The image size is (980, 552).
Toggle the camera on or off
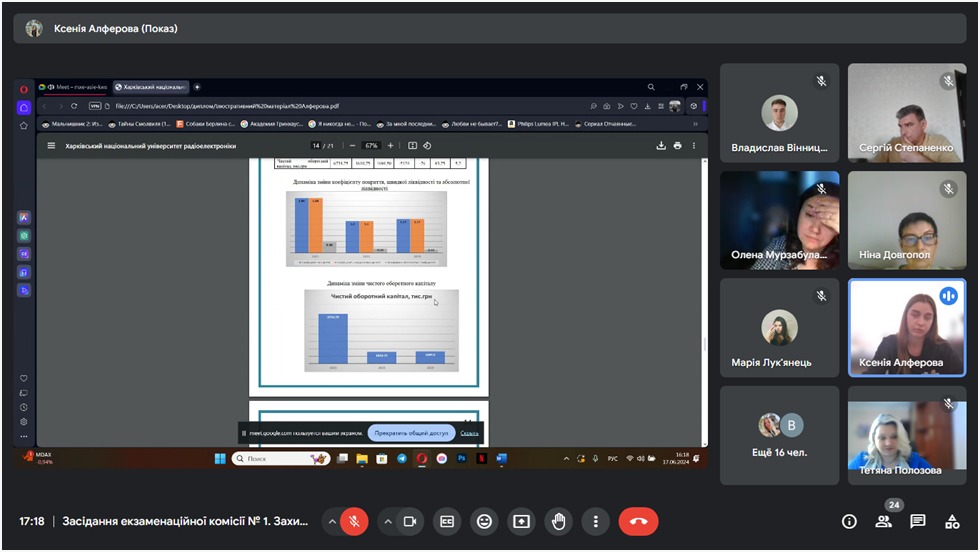coord(409,521)
